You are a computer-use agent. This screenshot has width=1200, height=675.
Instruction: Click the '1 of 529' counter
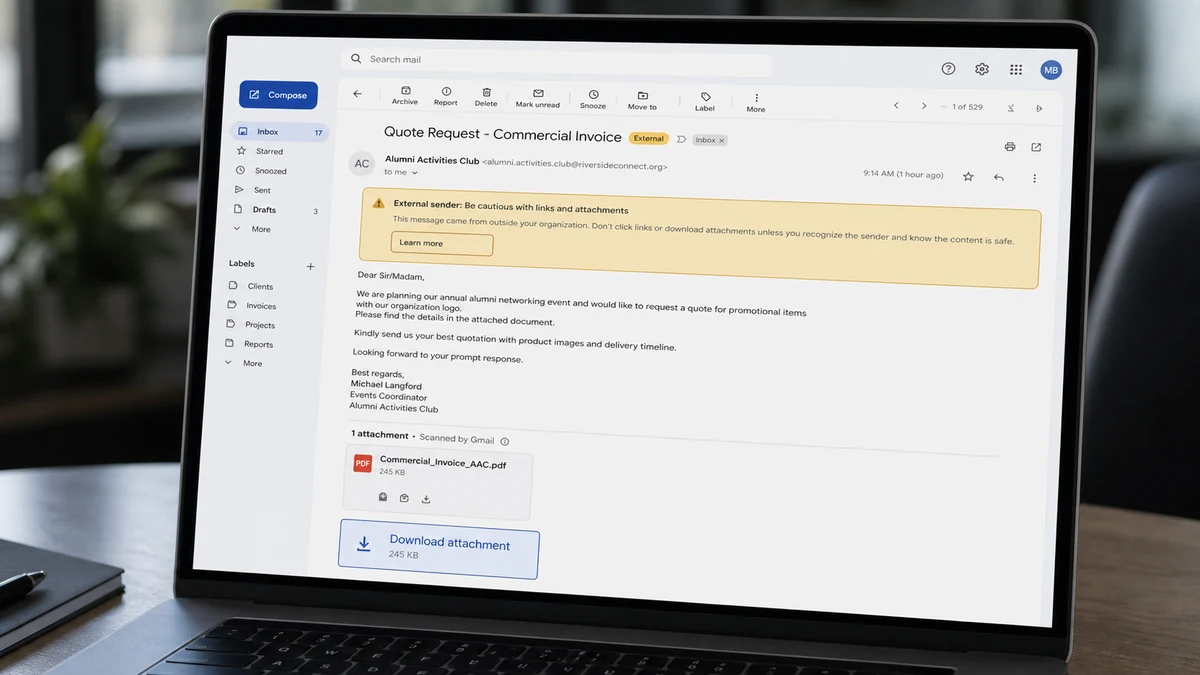pos(967,107)
